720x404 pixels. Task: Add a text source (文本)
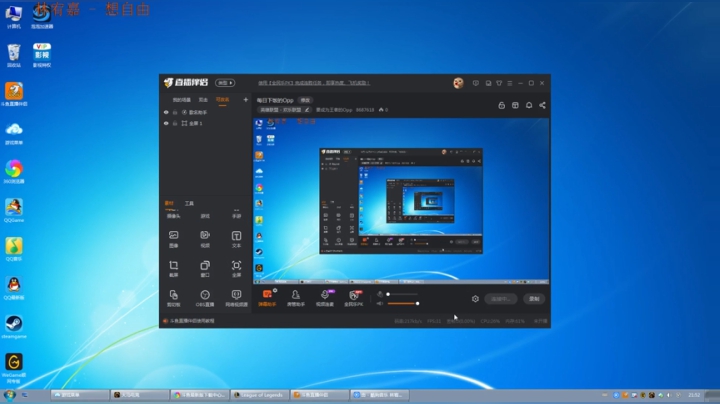pyautogui.click(x=236, y=239)
